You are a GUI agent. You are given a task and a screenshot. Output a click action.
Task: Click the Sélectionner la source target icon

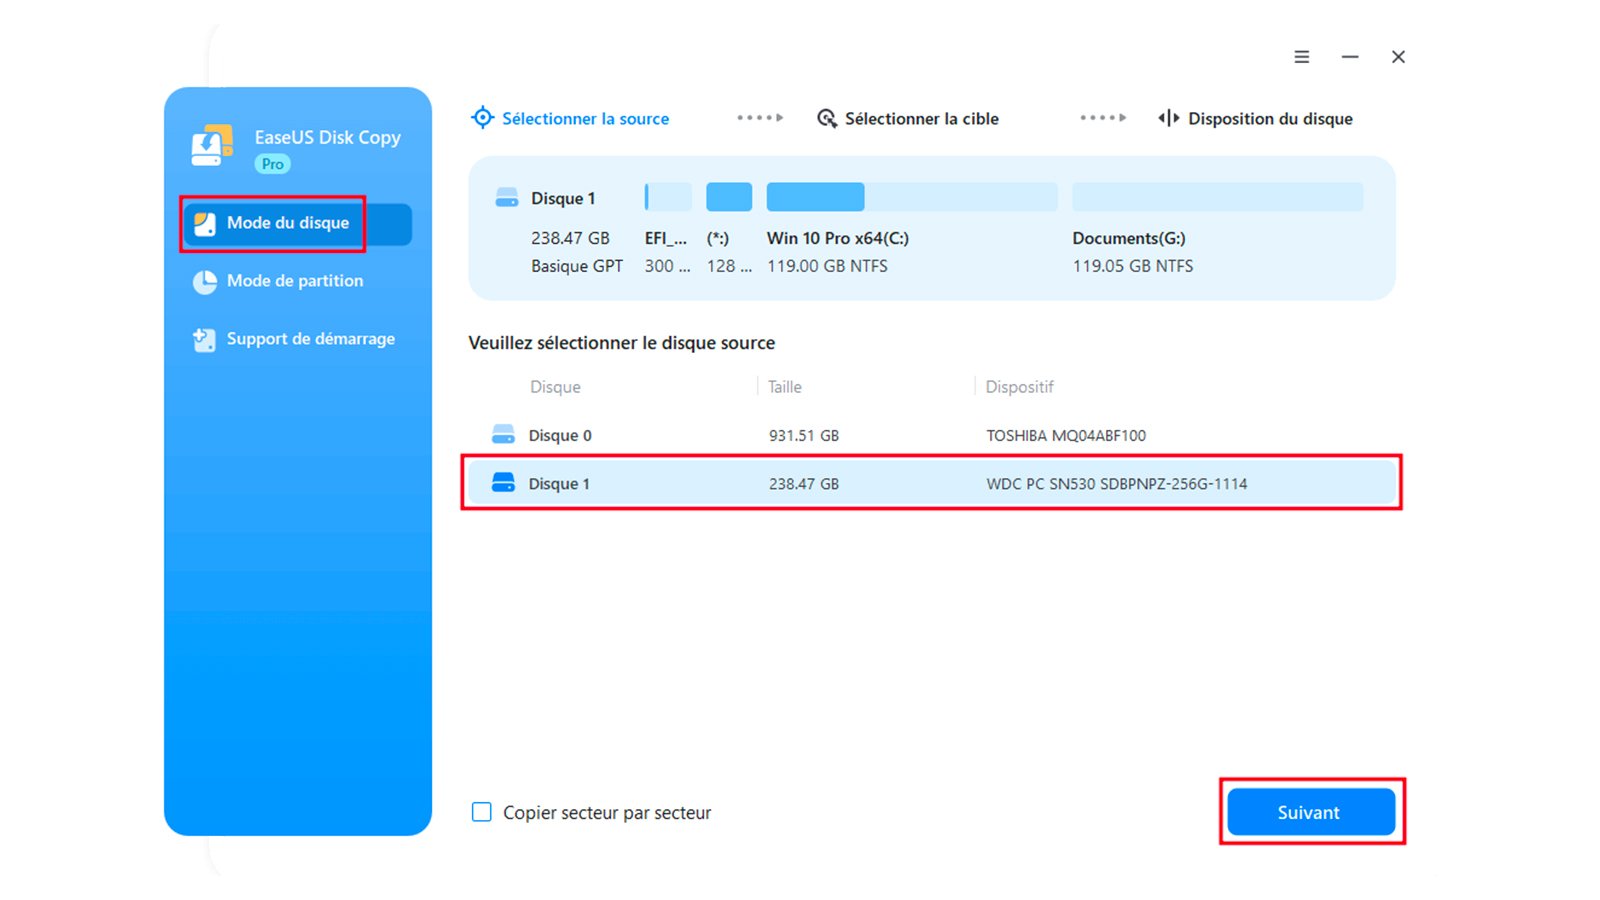coord(483,118)
